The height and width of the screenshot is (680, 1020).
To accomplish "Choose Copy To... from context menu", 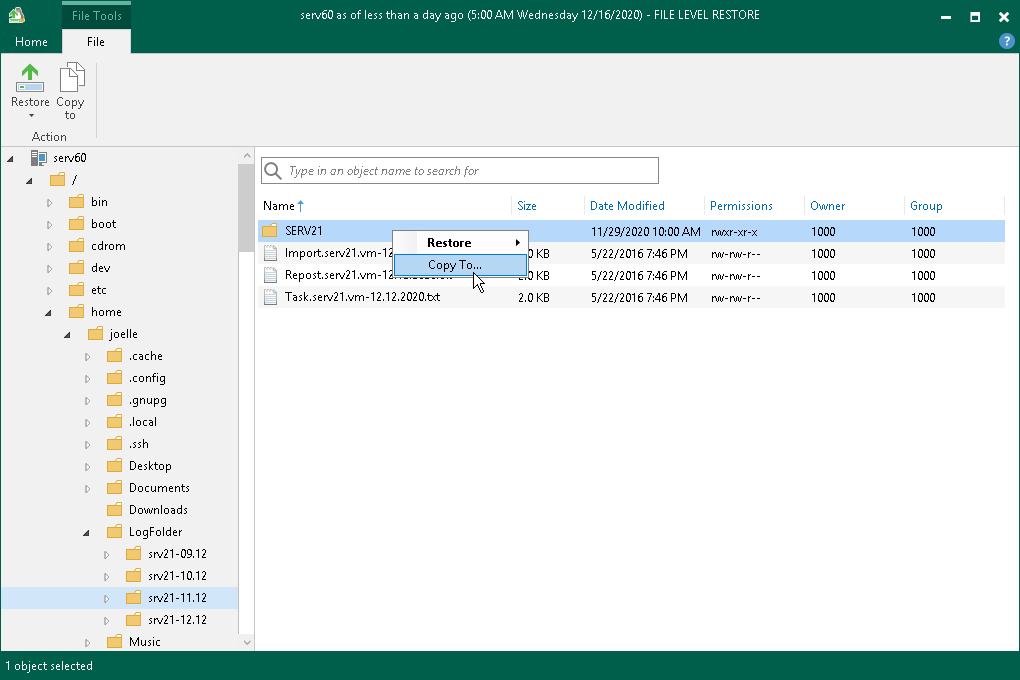I will pyautogui.click(x=455, y=265).
